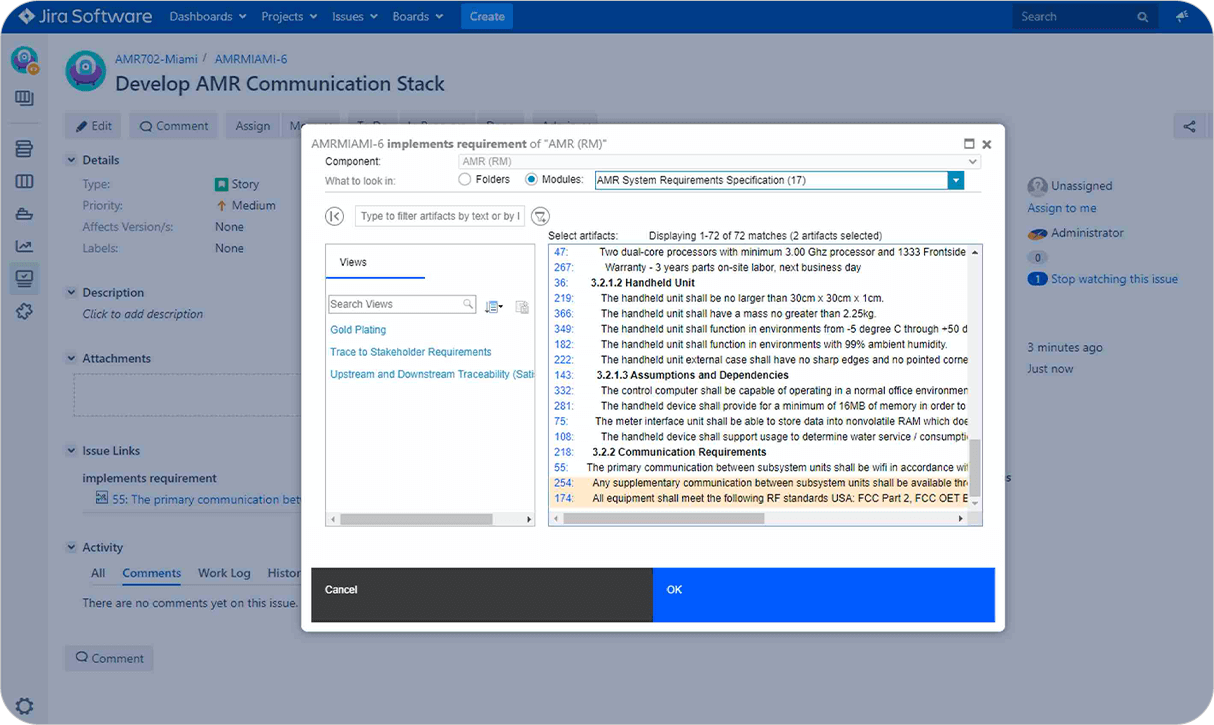
Task: Open the Projects dropdown menu
Action: tap(289, 16)
